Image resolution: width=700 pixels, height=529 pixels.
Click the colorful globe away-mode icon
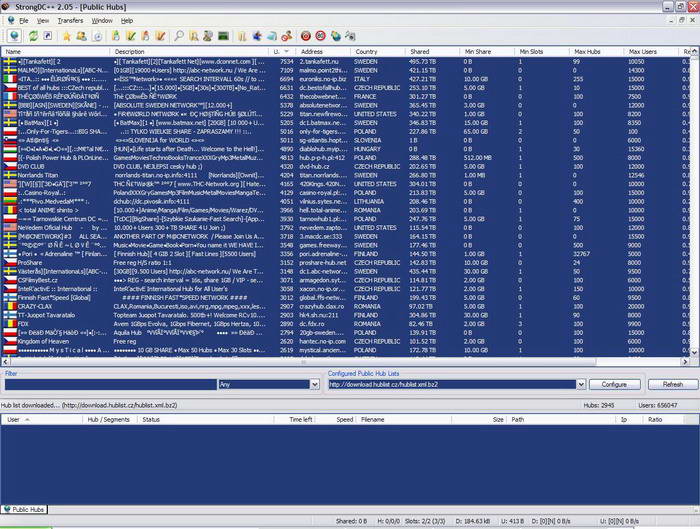point(335,36)
